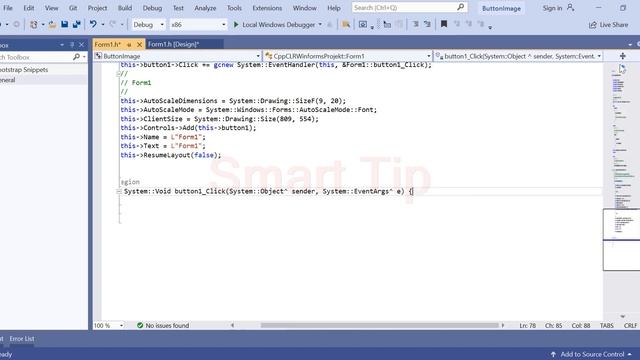The height and width of the screenshot is (360, 640).
Task: Click the green No issues found checkmark
Action: coord(140,325)
